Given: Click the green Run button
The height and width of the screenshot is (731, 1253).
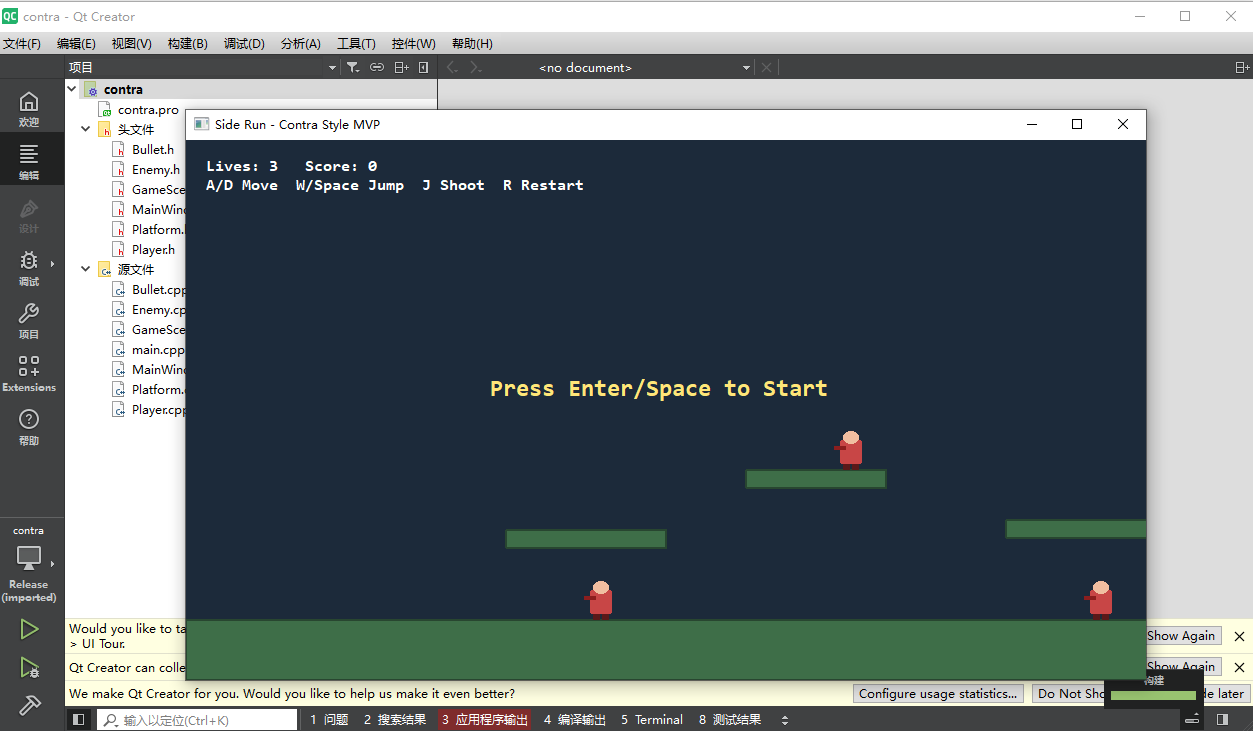Looking at the screenshot, I should pos(29,629).
